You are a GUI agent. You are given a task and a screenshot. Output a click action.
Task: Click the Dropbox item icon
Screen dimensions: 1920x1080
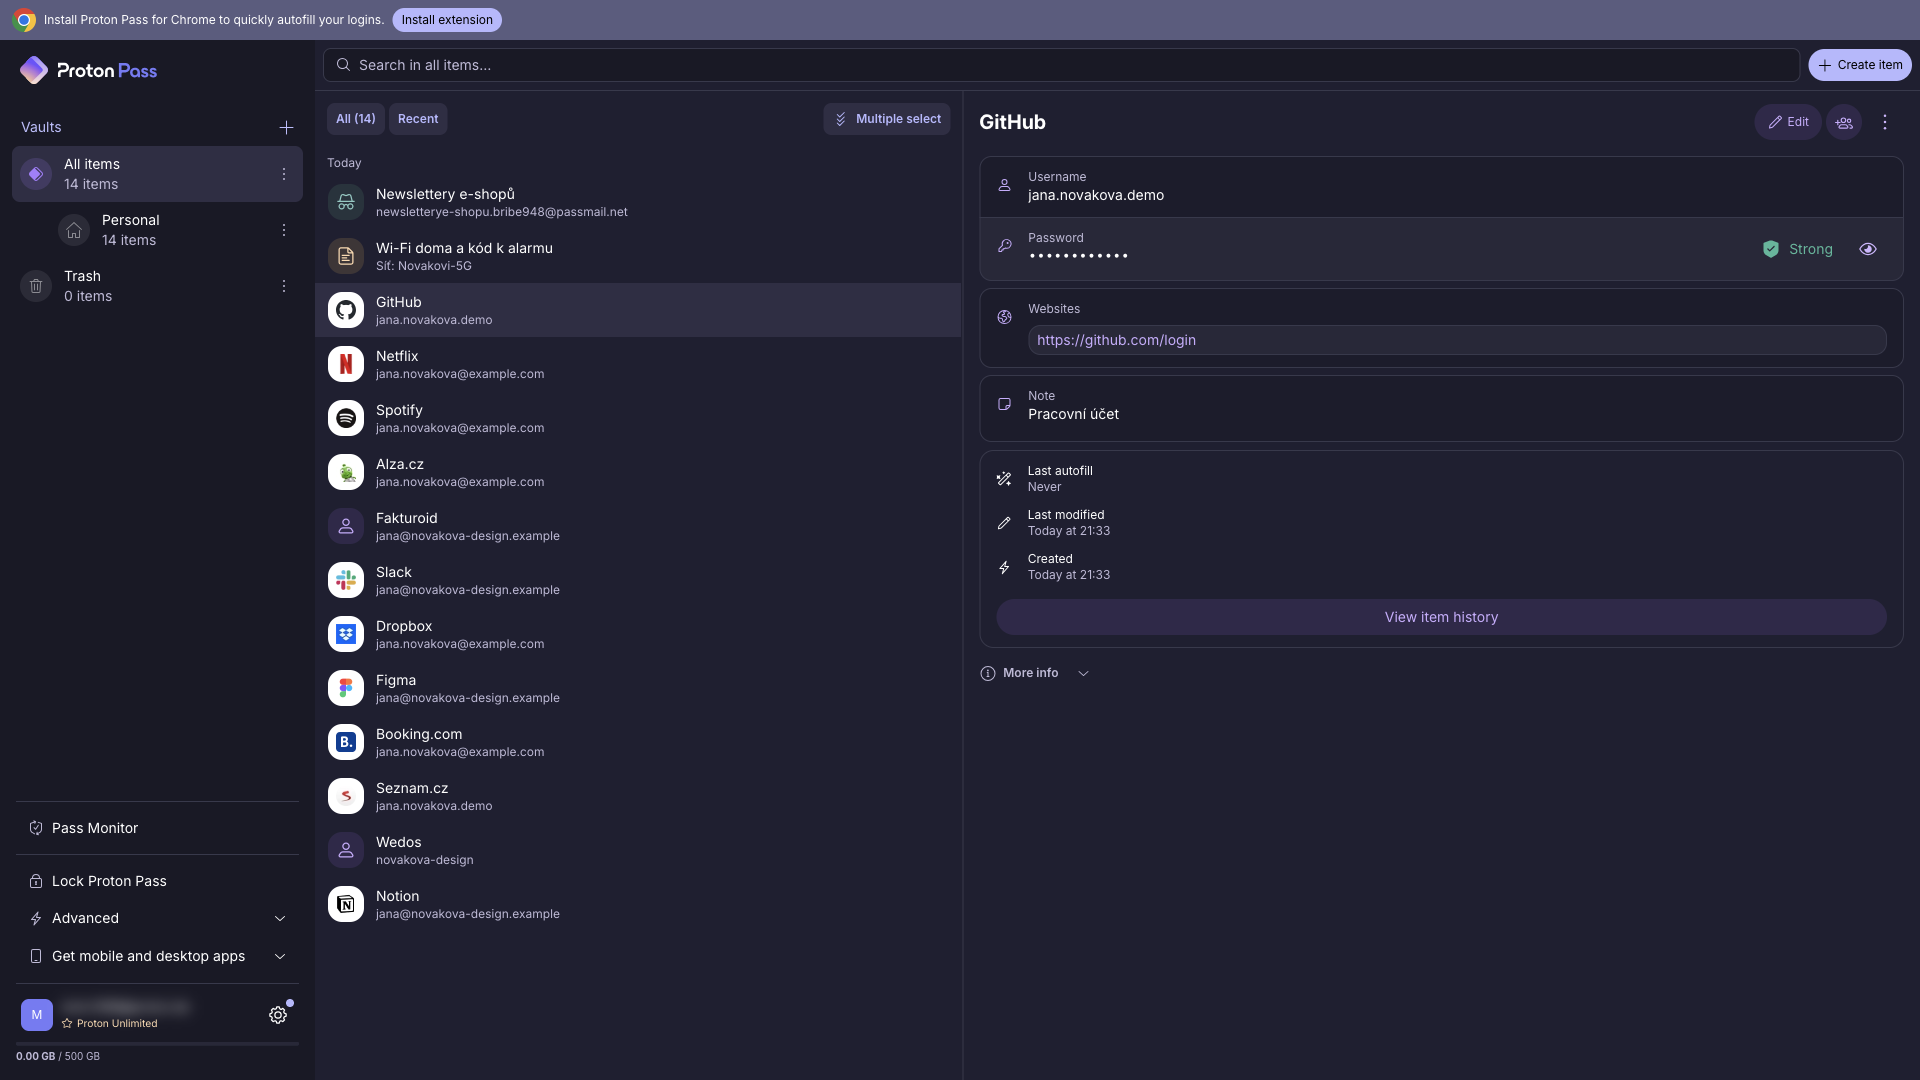click(x=346, y=634)
